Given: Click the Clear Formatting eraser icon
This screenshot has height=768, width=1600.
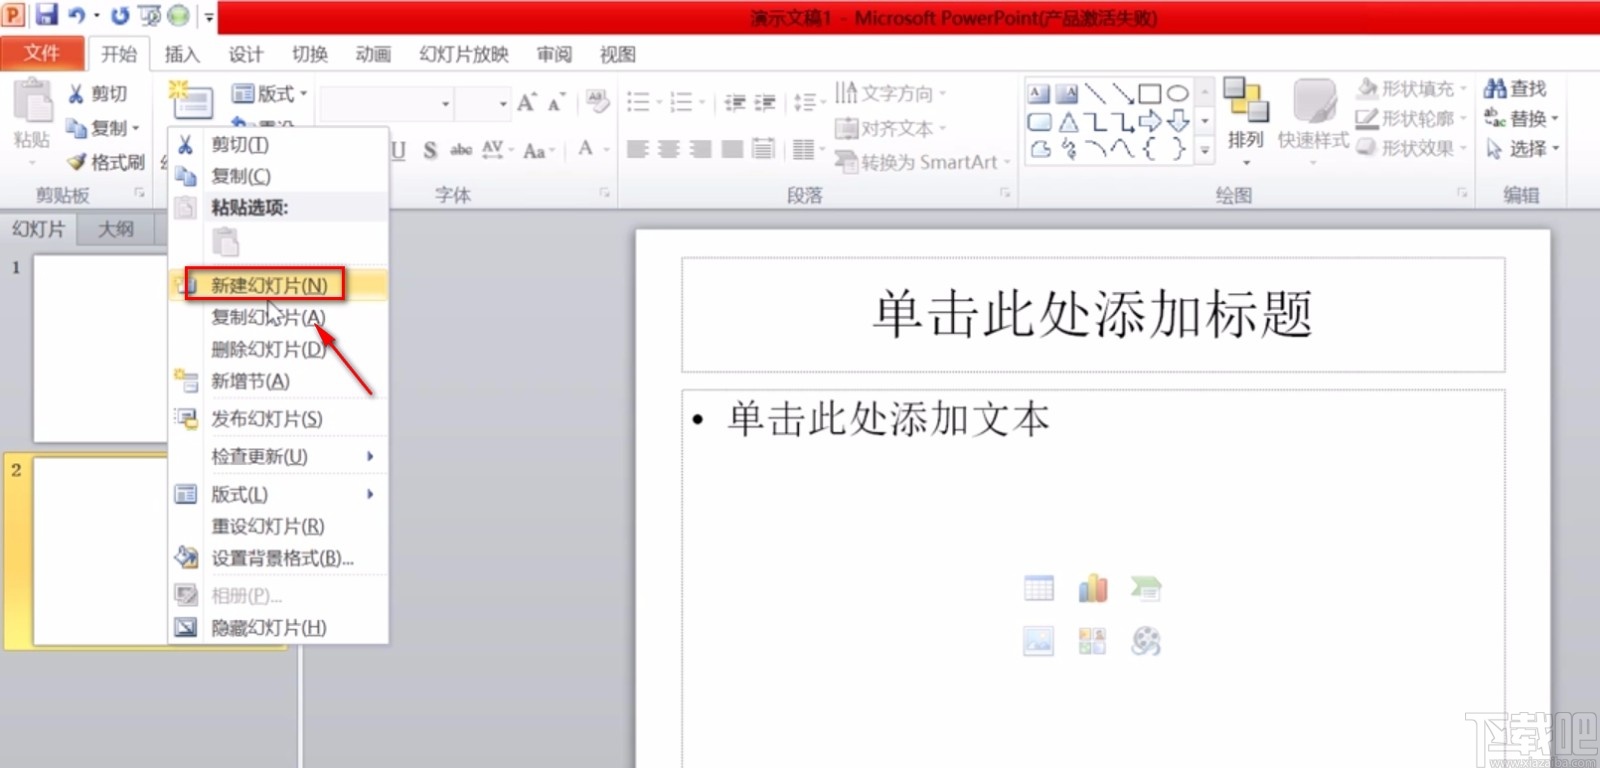Looking at the screenshot, I should tap(598, 101).
